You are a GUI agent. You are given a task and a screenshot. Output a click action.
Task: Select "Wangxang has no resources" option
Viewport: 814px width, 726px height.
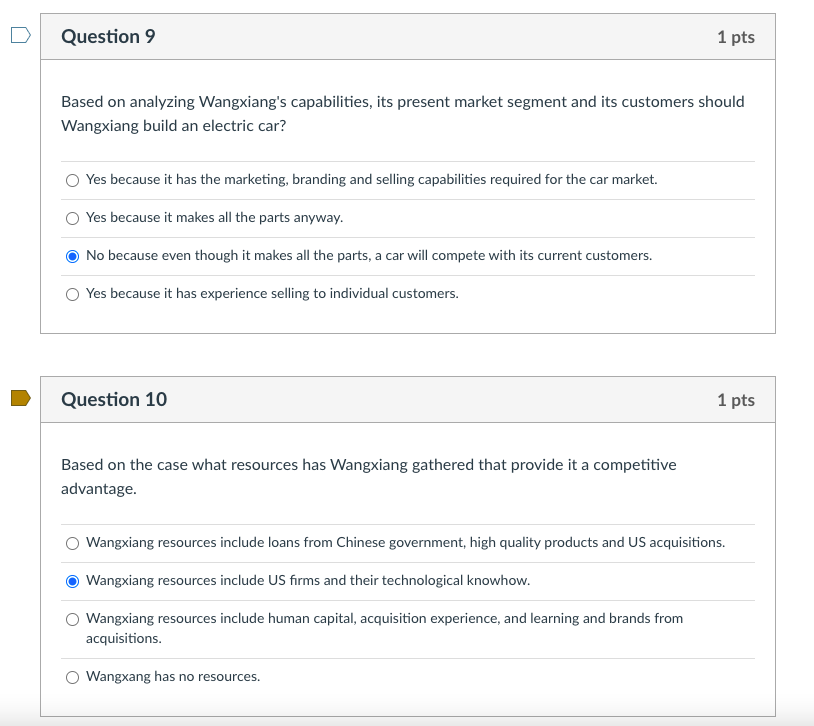(x=72, y=677)
